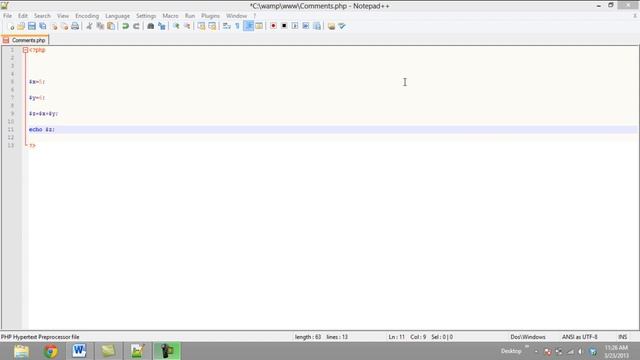Click the <?php opening tag text
640x360 pixels.
pyautogui.click(x=37, y=50)
